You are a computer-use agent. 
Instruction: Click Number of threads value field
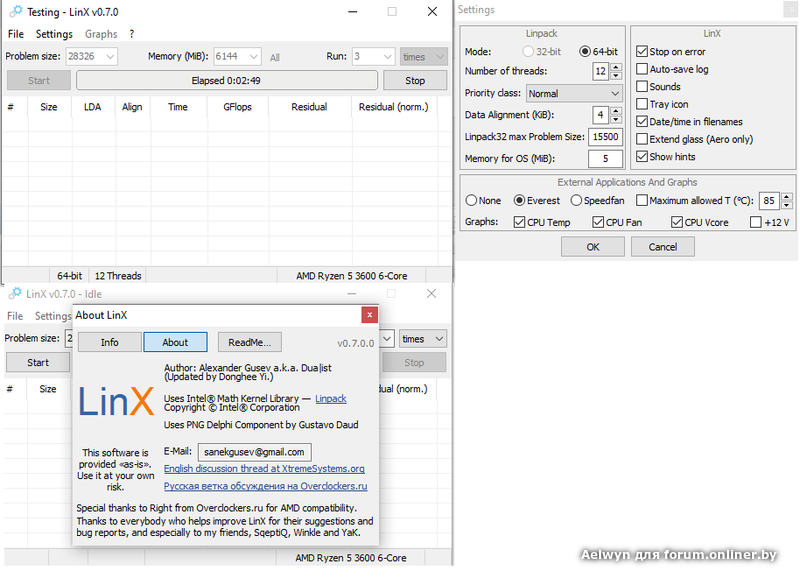pyautogui.click(x=601, y=71)
